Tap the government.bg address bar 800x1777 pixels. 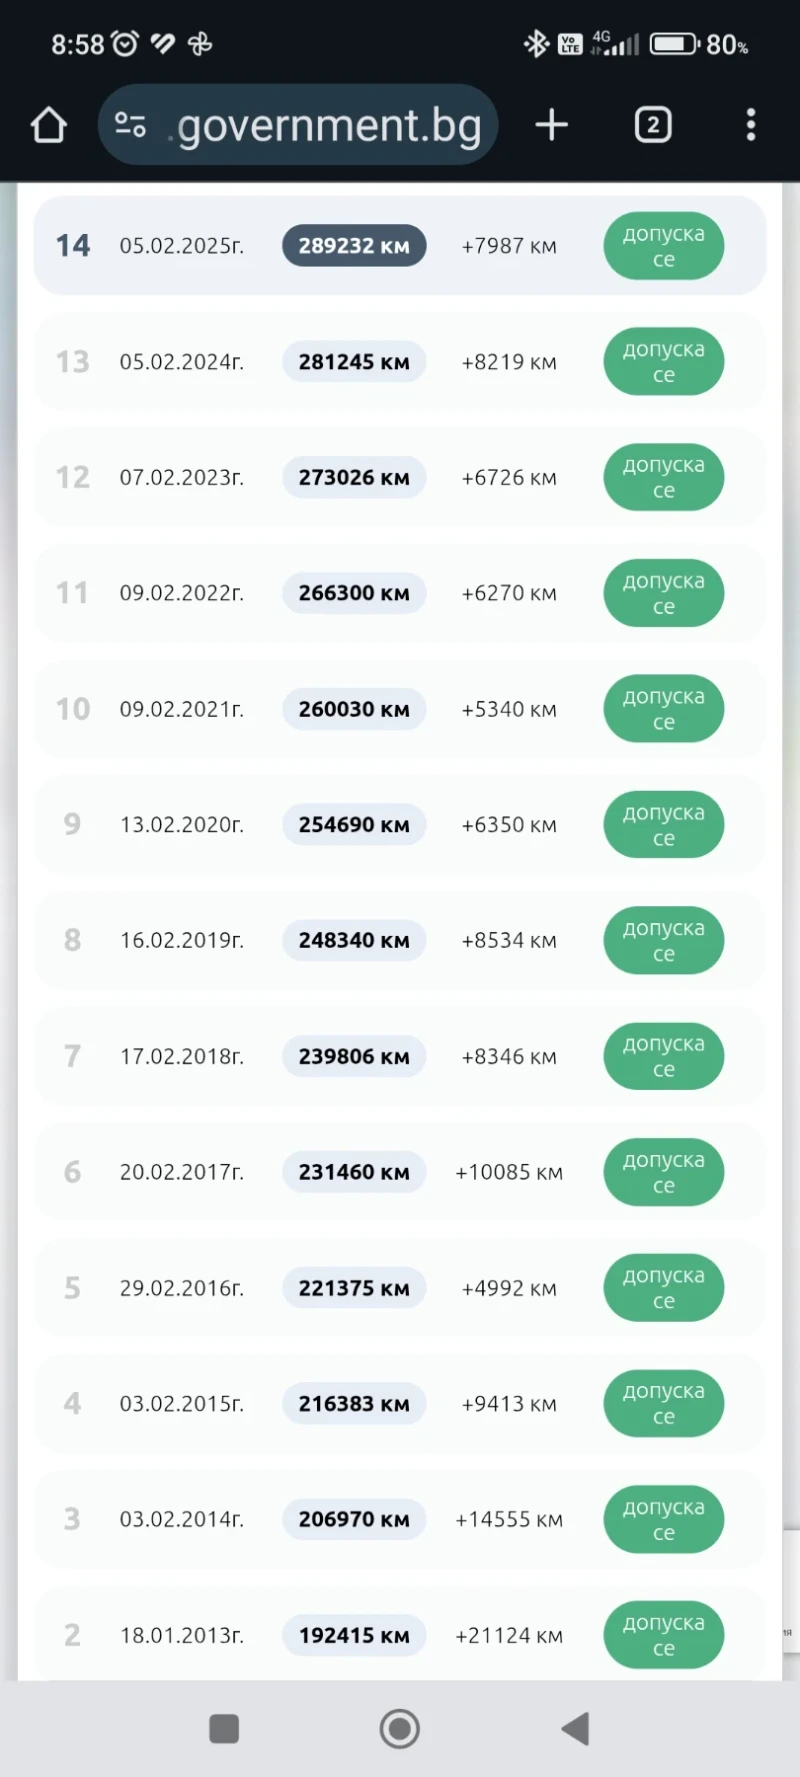click(x=329, y=125)
